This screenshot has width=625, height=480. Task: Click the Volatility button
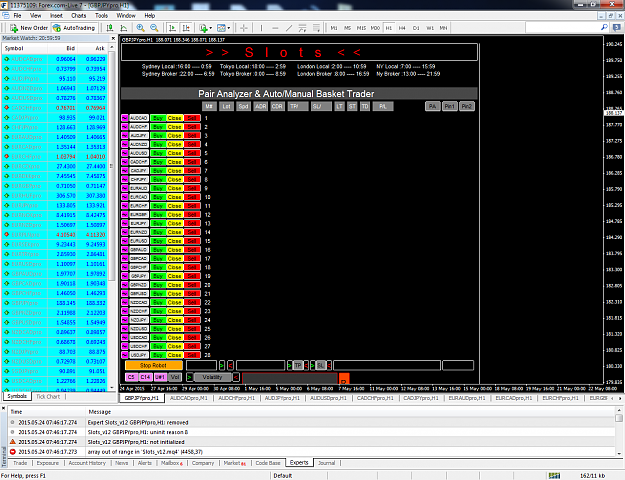click(212, 377)
